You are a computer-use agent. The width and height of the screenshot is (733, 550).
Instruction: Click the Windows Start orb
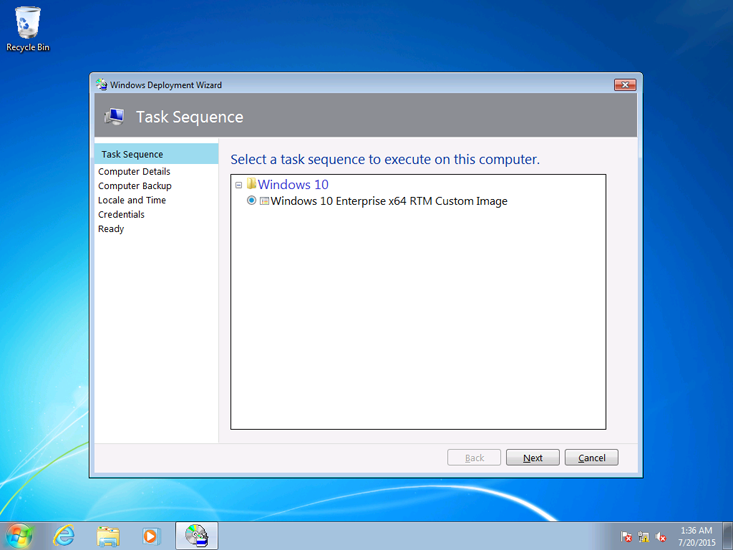click(x=18, y=535)
